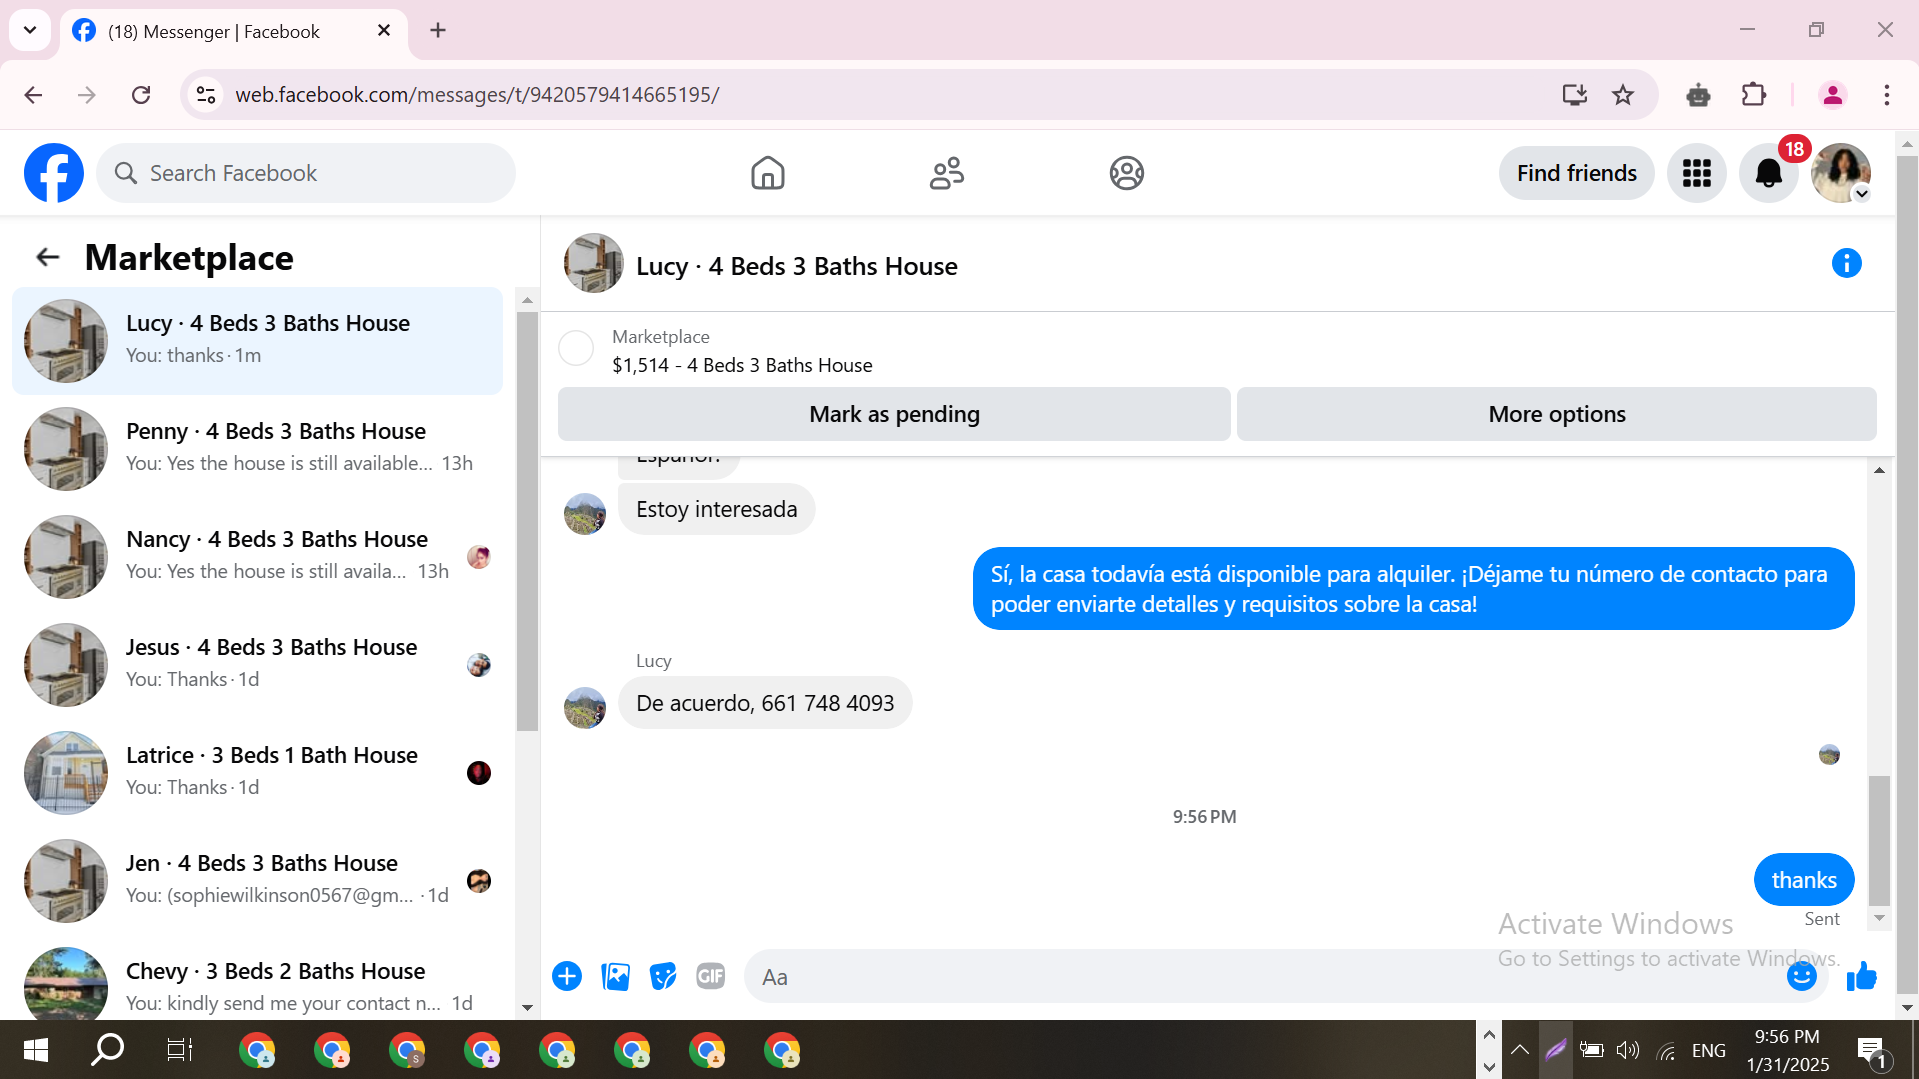
Task: Open the Friends icon in top navigation
Action: 946,173
